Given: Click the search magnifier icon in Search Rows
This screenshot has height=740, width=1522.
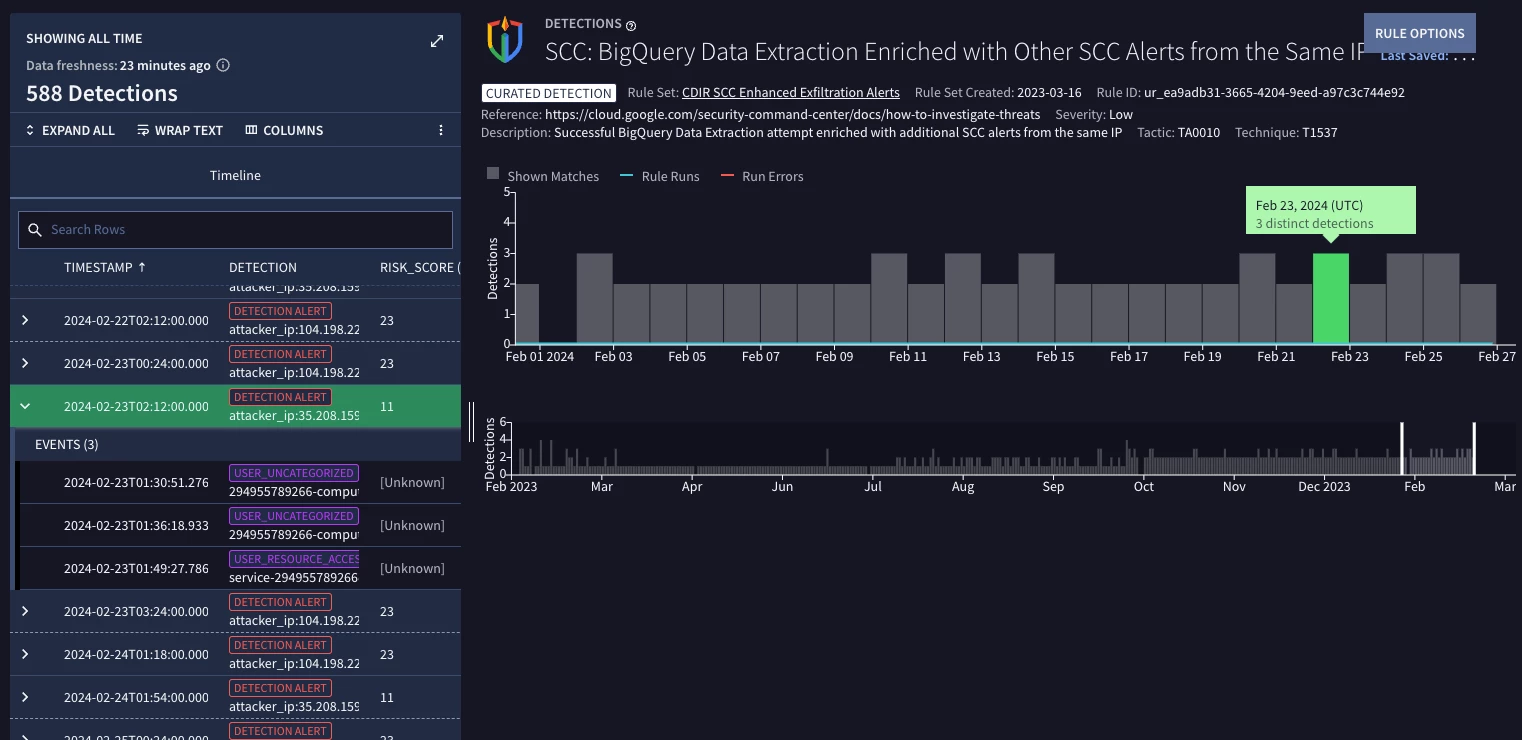Looking at the screenshot, I should click(35, 230).
